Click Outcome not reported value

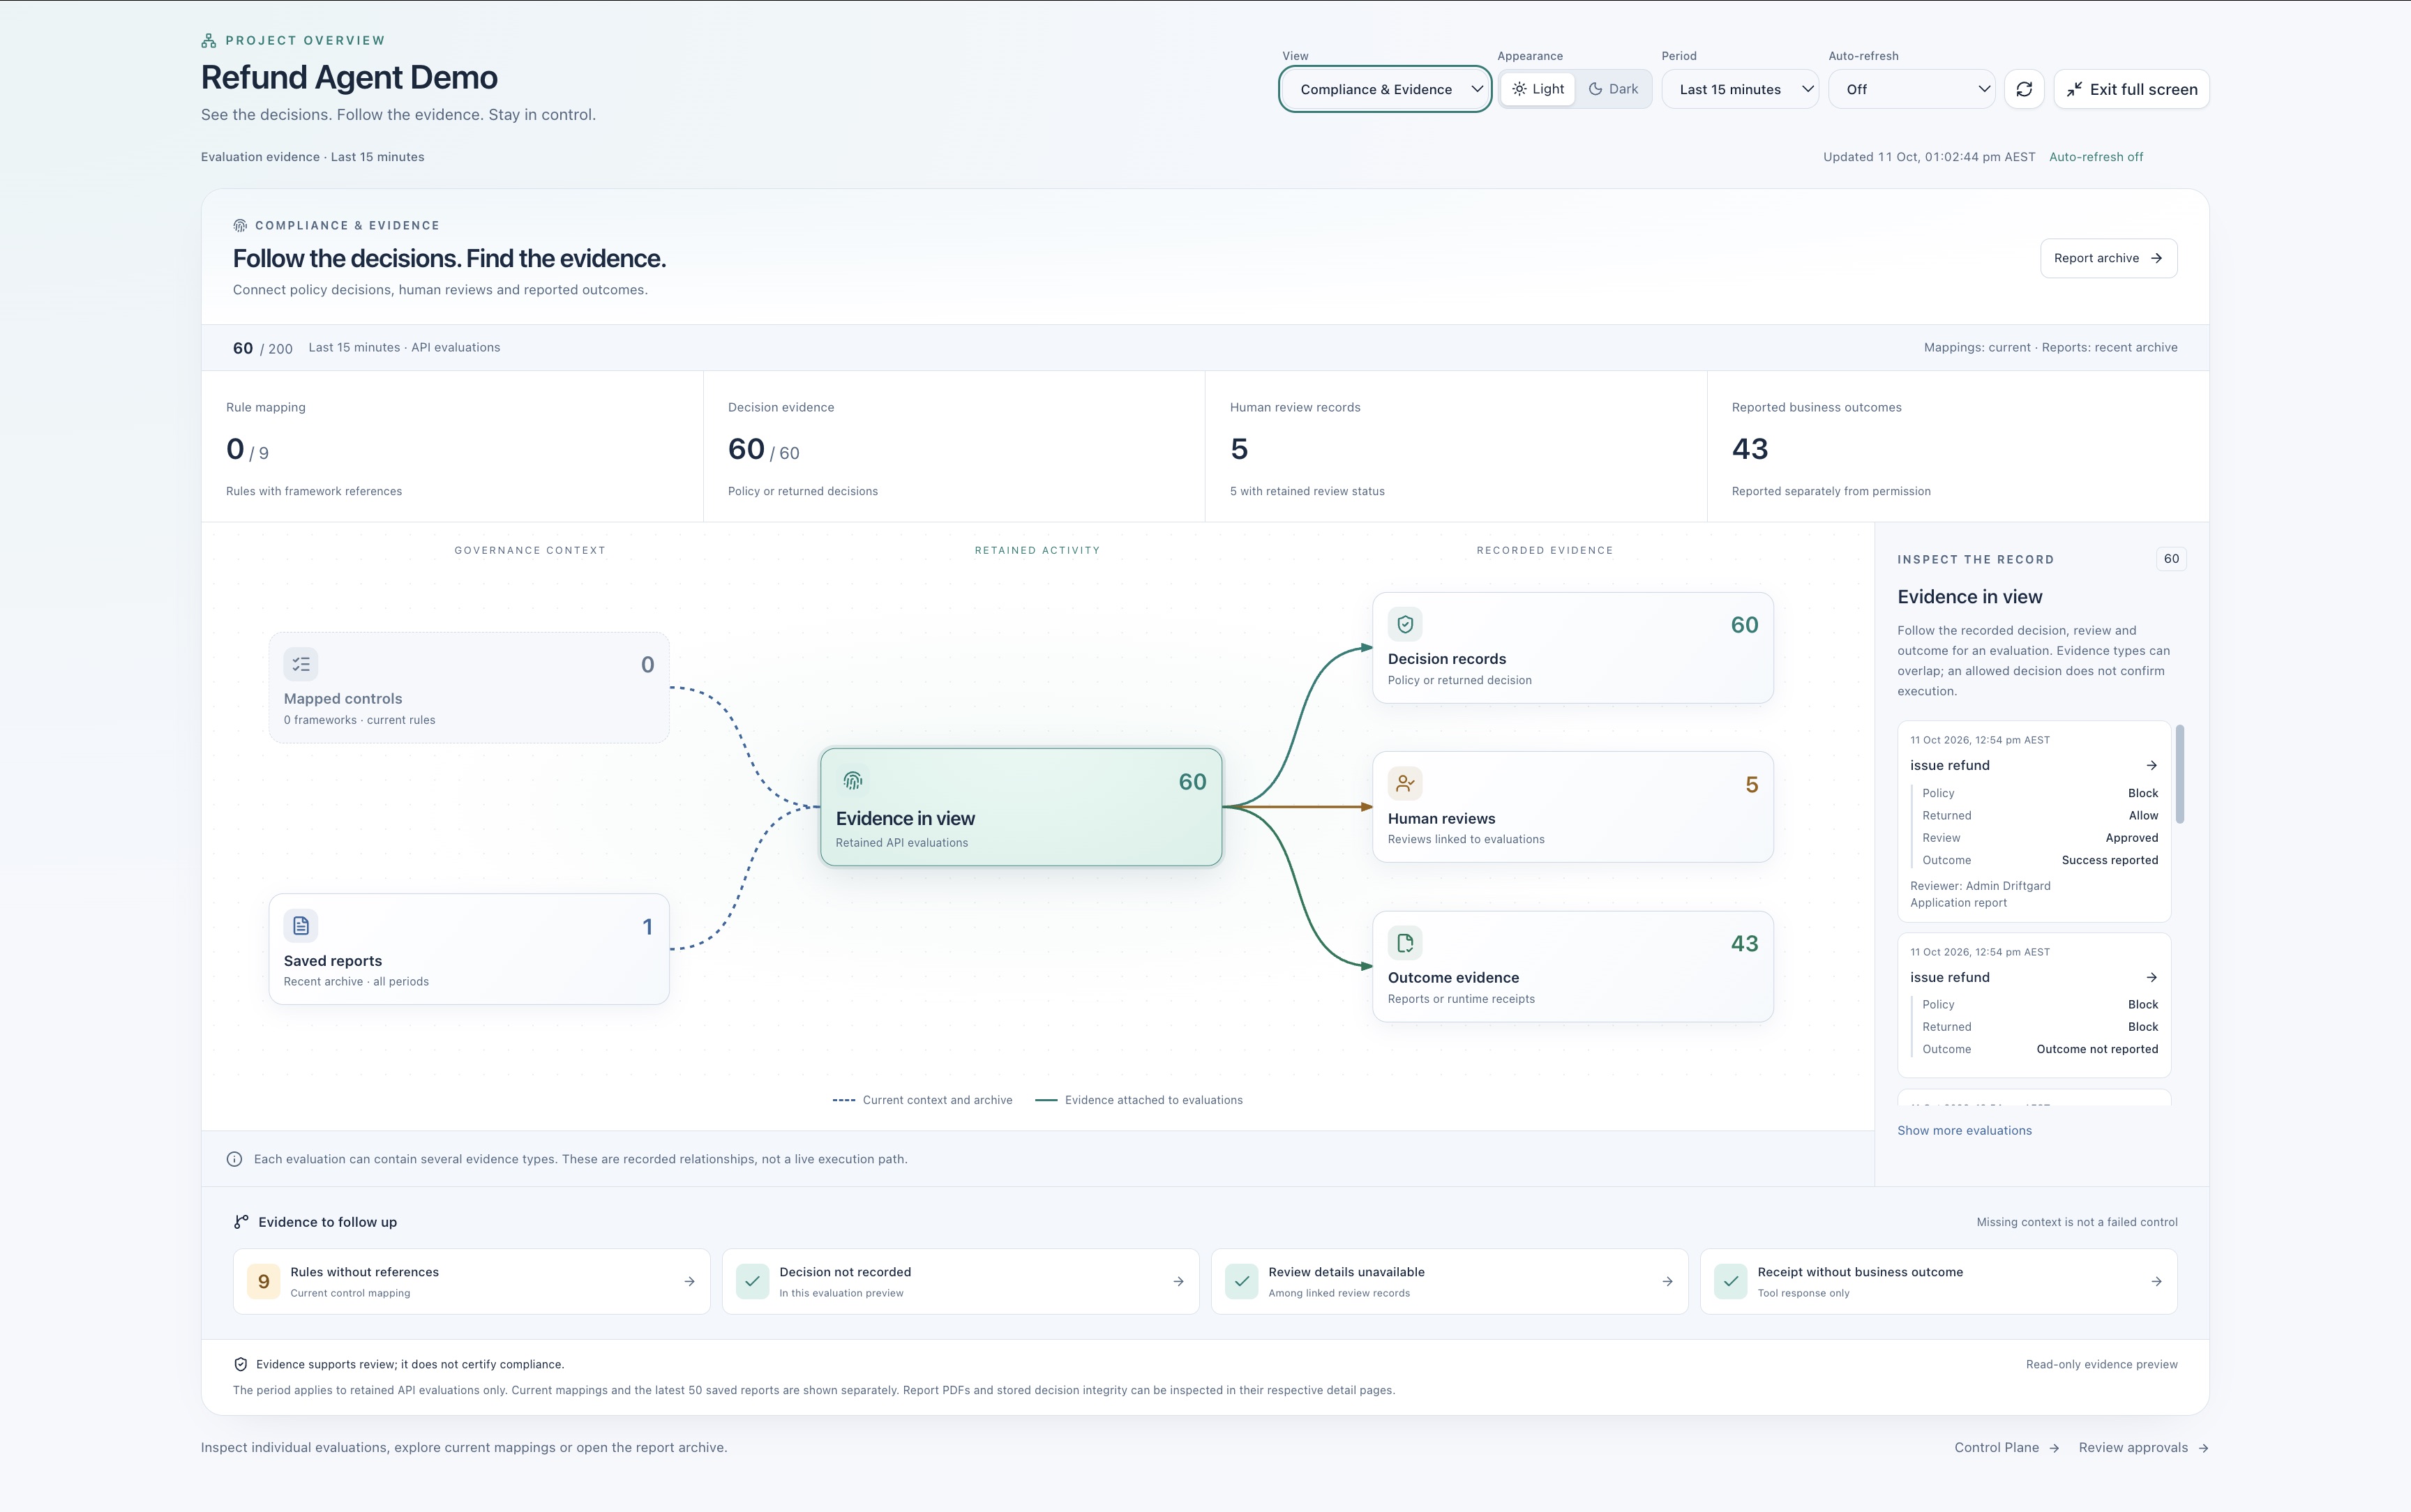coord(2097,1049)
